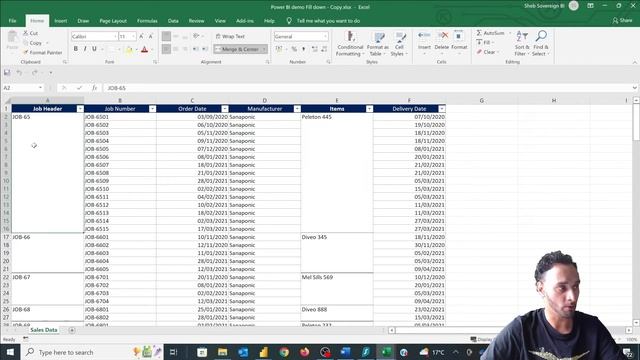Open Format as Table gallery
This screenshot has height=360, width=640.
point(378,44)
